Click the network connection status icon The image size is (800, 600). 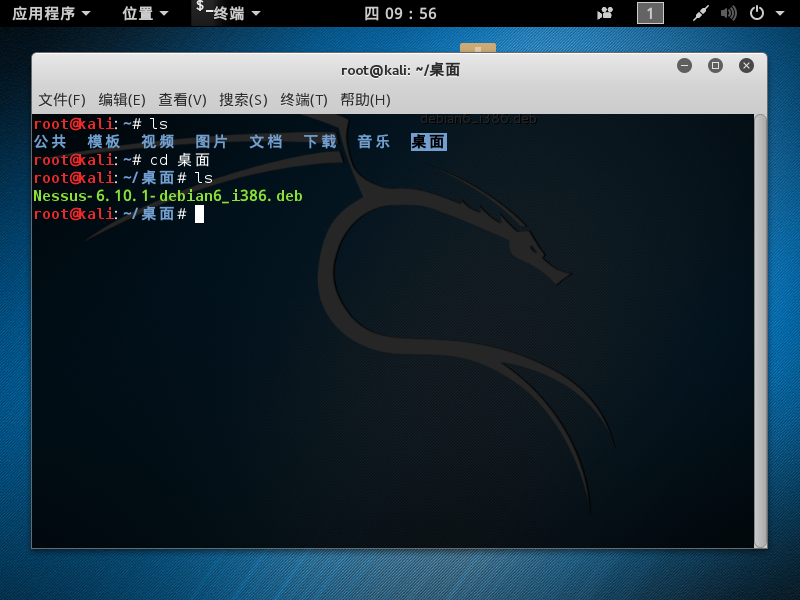coord(701,13)
